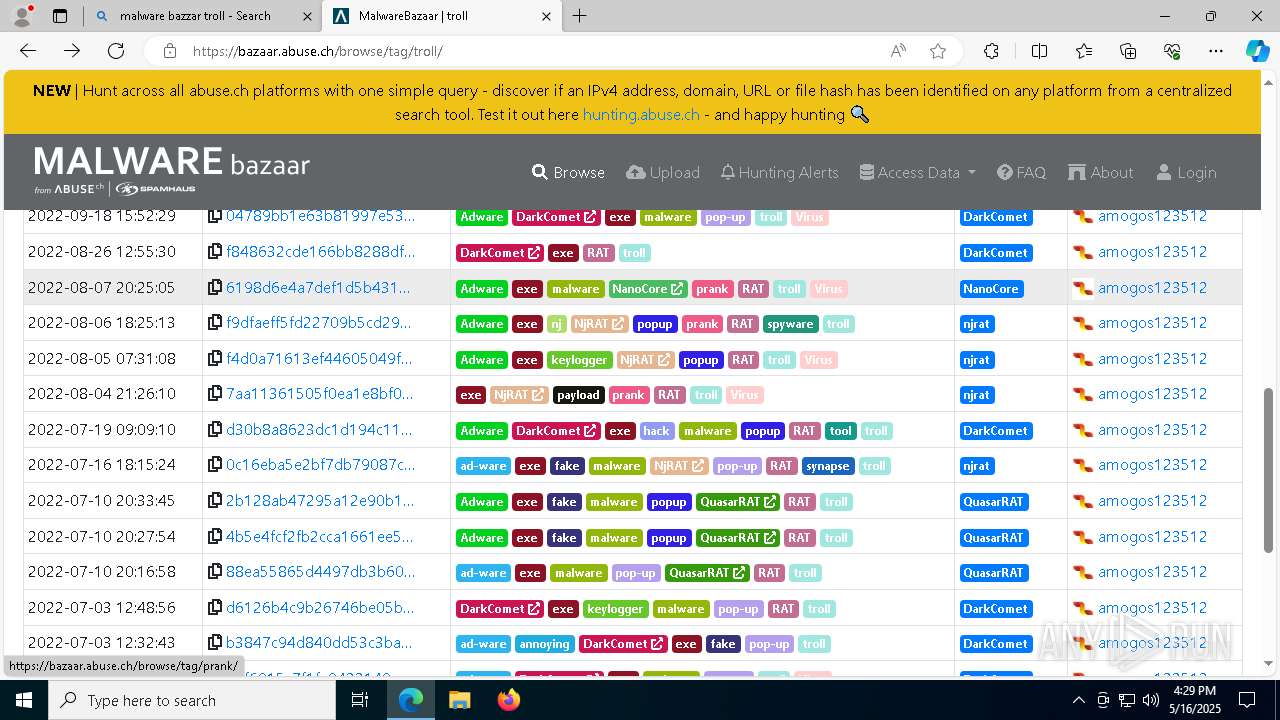Open Hunting Alerts nav item
This screenshot has height=720, width=1280.
pyautogui.click(x=779, y=172)
